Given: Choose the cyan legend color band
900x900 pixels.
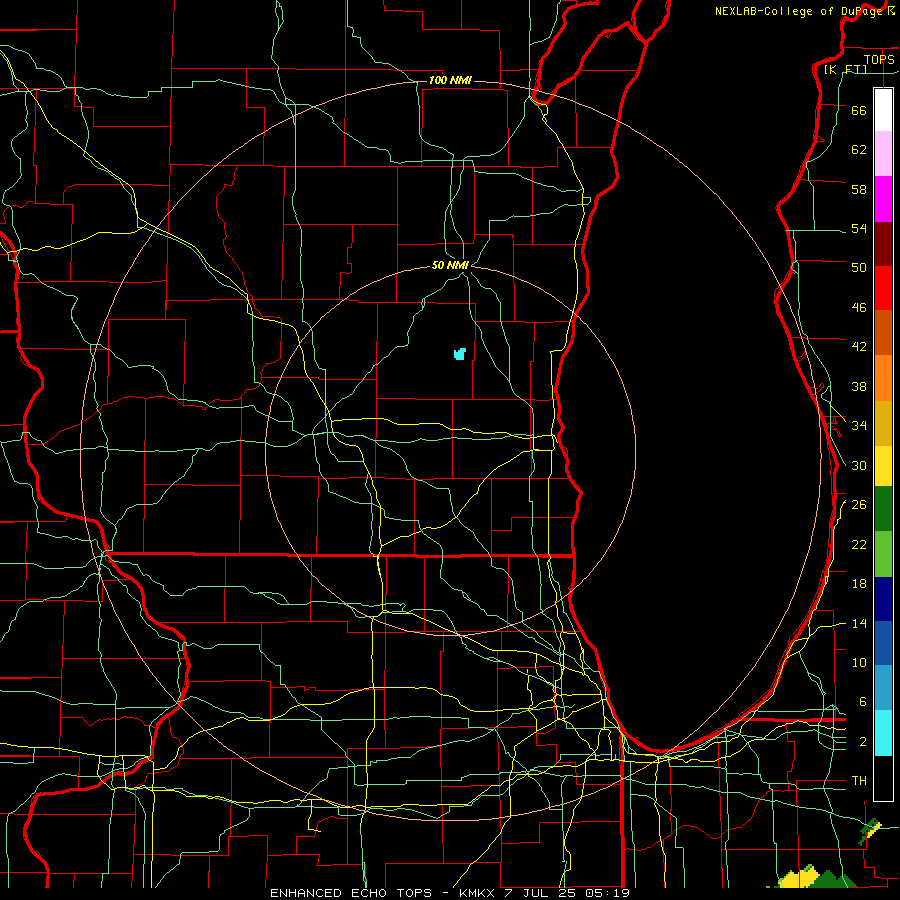Looking at the screenshot, I should coord(883,733).
